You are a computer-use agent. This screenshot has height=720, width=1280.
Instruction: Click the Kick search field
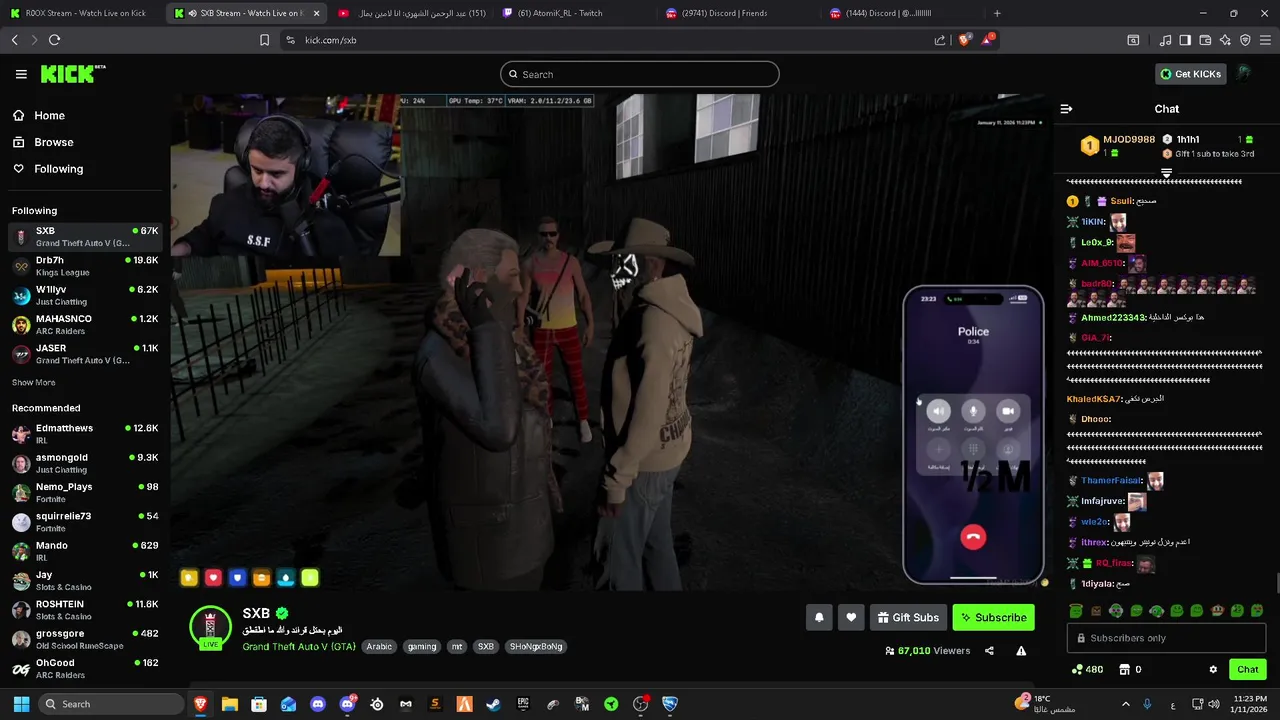click(x=640, y=74)
